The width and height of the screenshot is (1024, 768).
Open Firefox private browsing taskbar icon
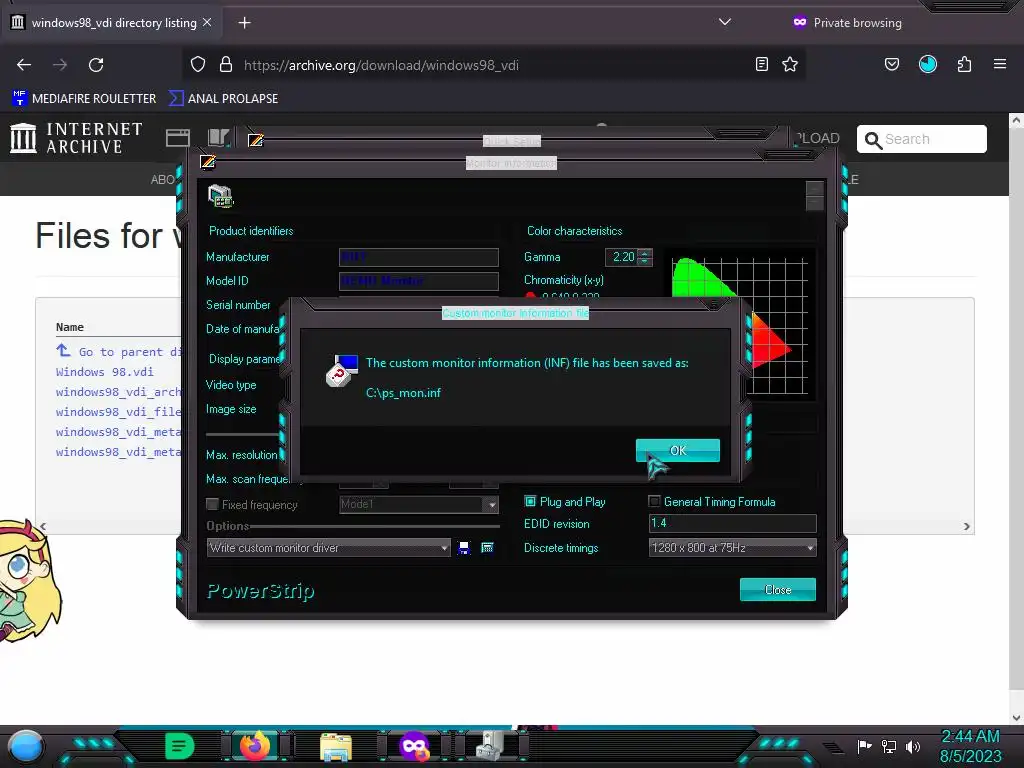coord(414,746)
